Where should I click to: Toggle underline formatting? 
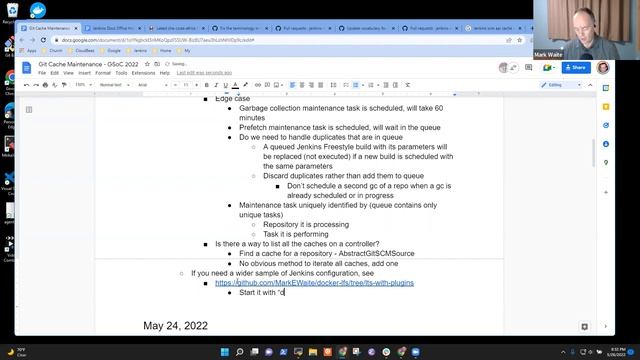225,85
